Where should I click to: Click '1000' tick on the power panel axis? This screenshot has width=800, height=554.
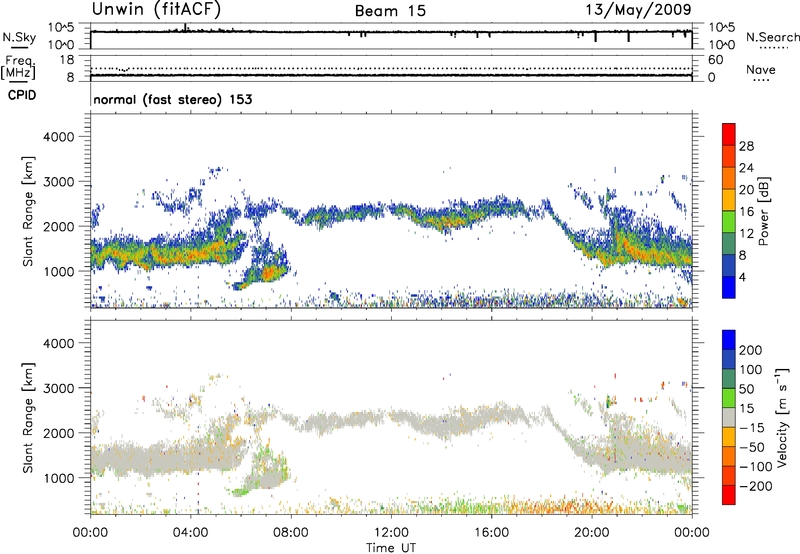59,271
